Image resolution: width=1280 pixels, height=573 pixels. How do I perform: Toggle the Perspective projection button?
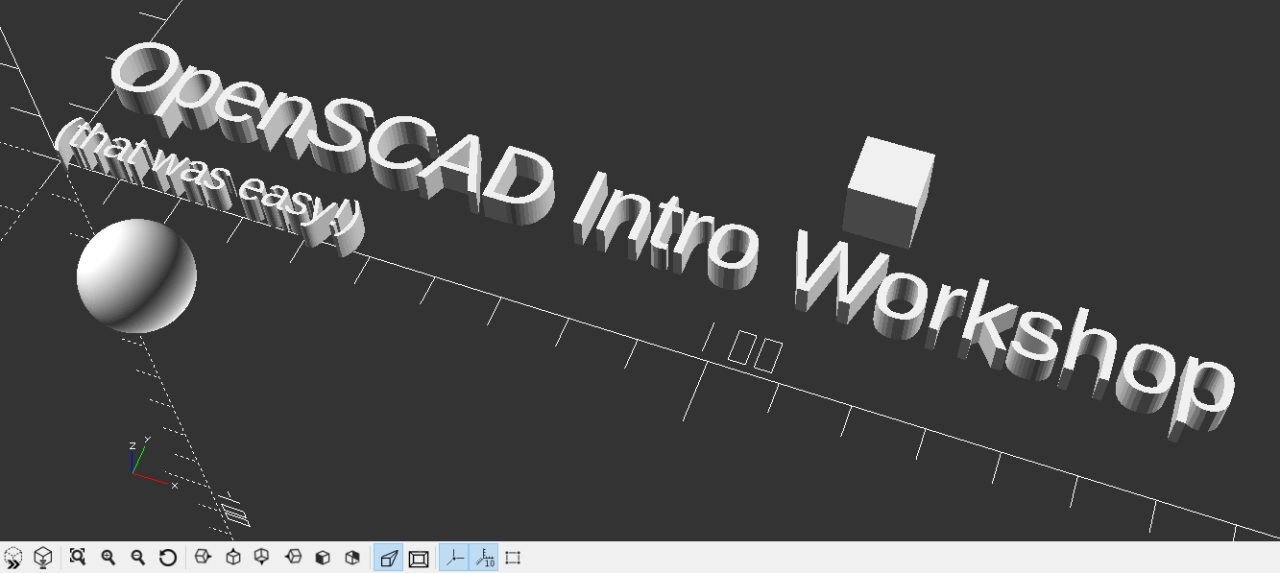[388, 558]
